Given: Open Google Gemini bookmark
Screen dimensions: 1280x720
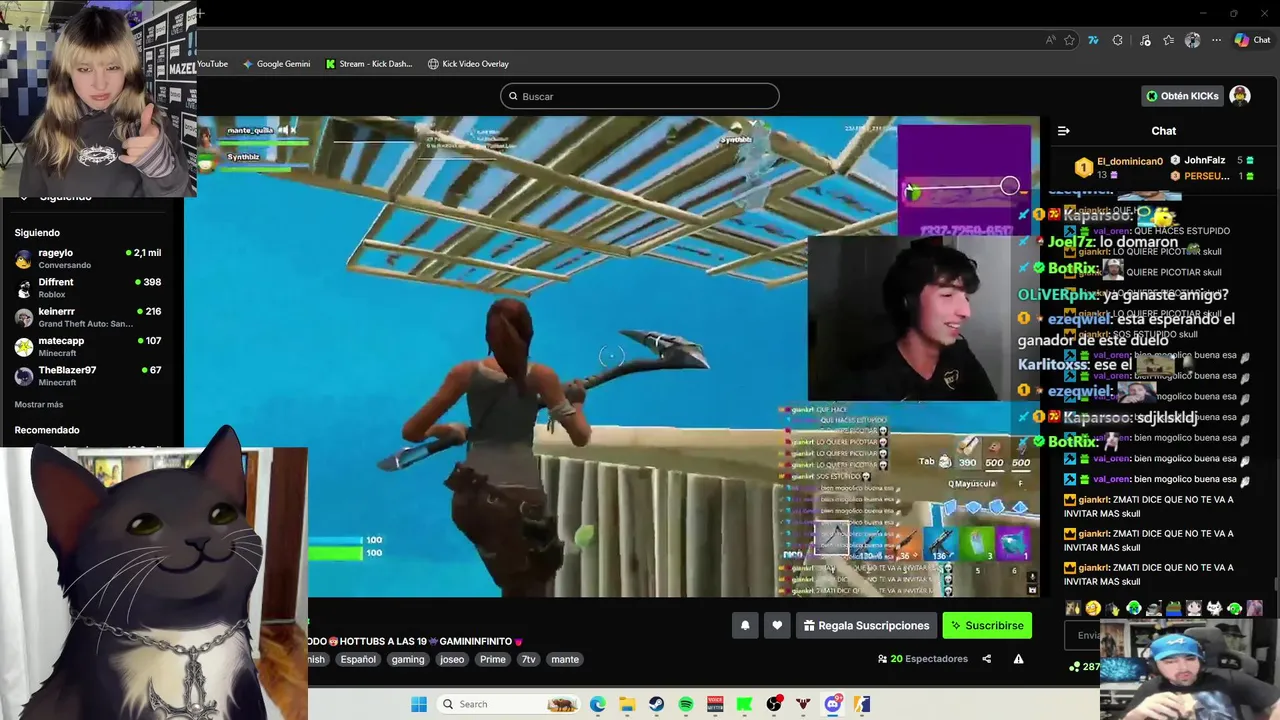Looking at the screenshot, I should click(x=276, y=64).
